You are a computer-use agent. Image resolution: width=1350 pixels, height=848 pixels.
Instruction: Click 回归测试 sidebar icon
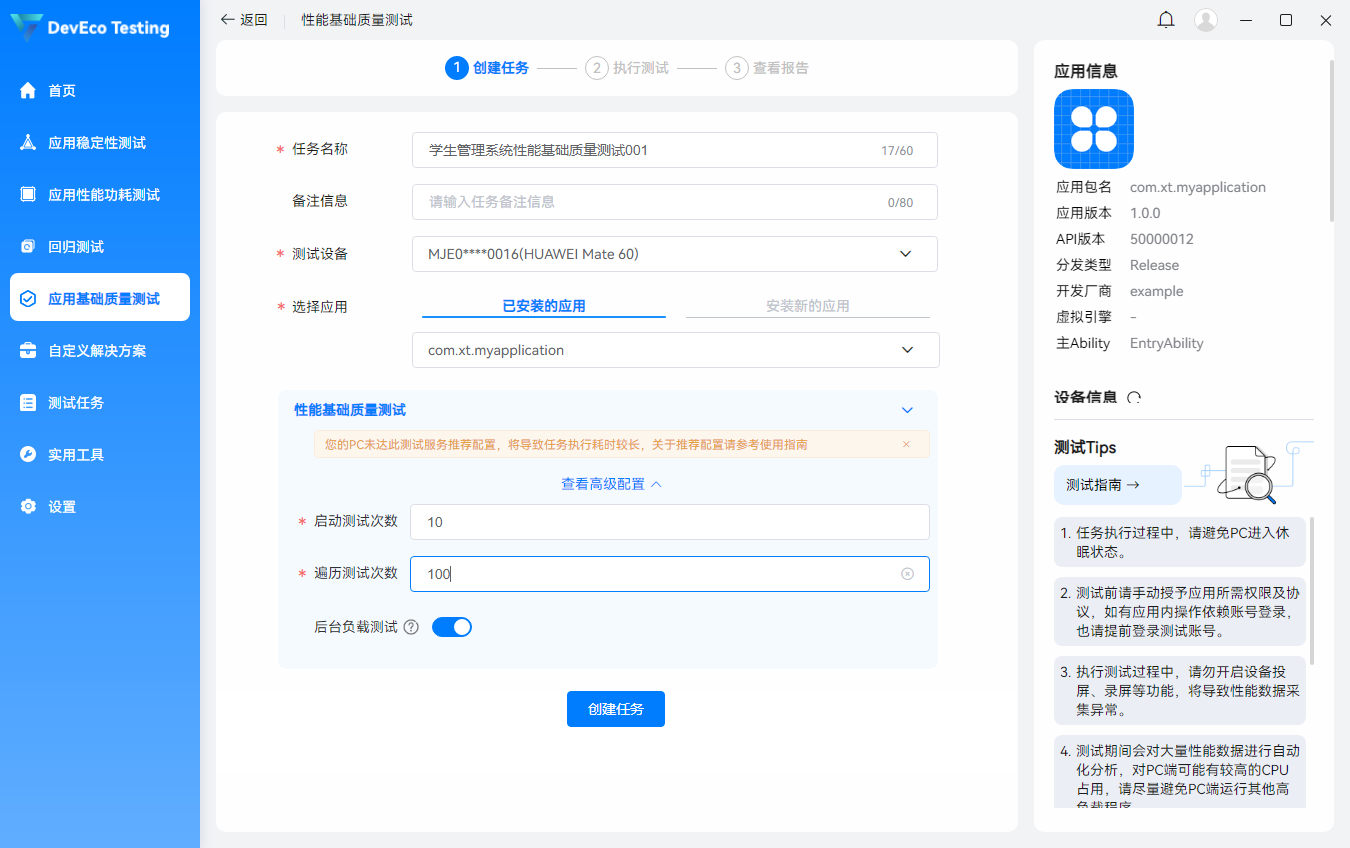pyautogui.click(x=28, y=247)
